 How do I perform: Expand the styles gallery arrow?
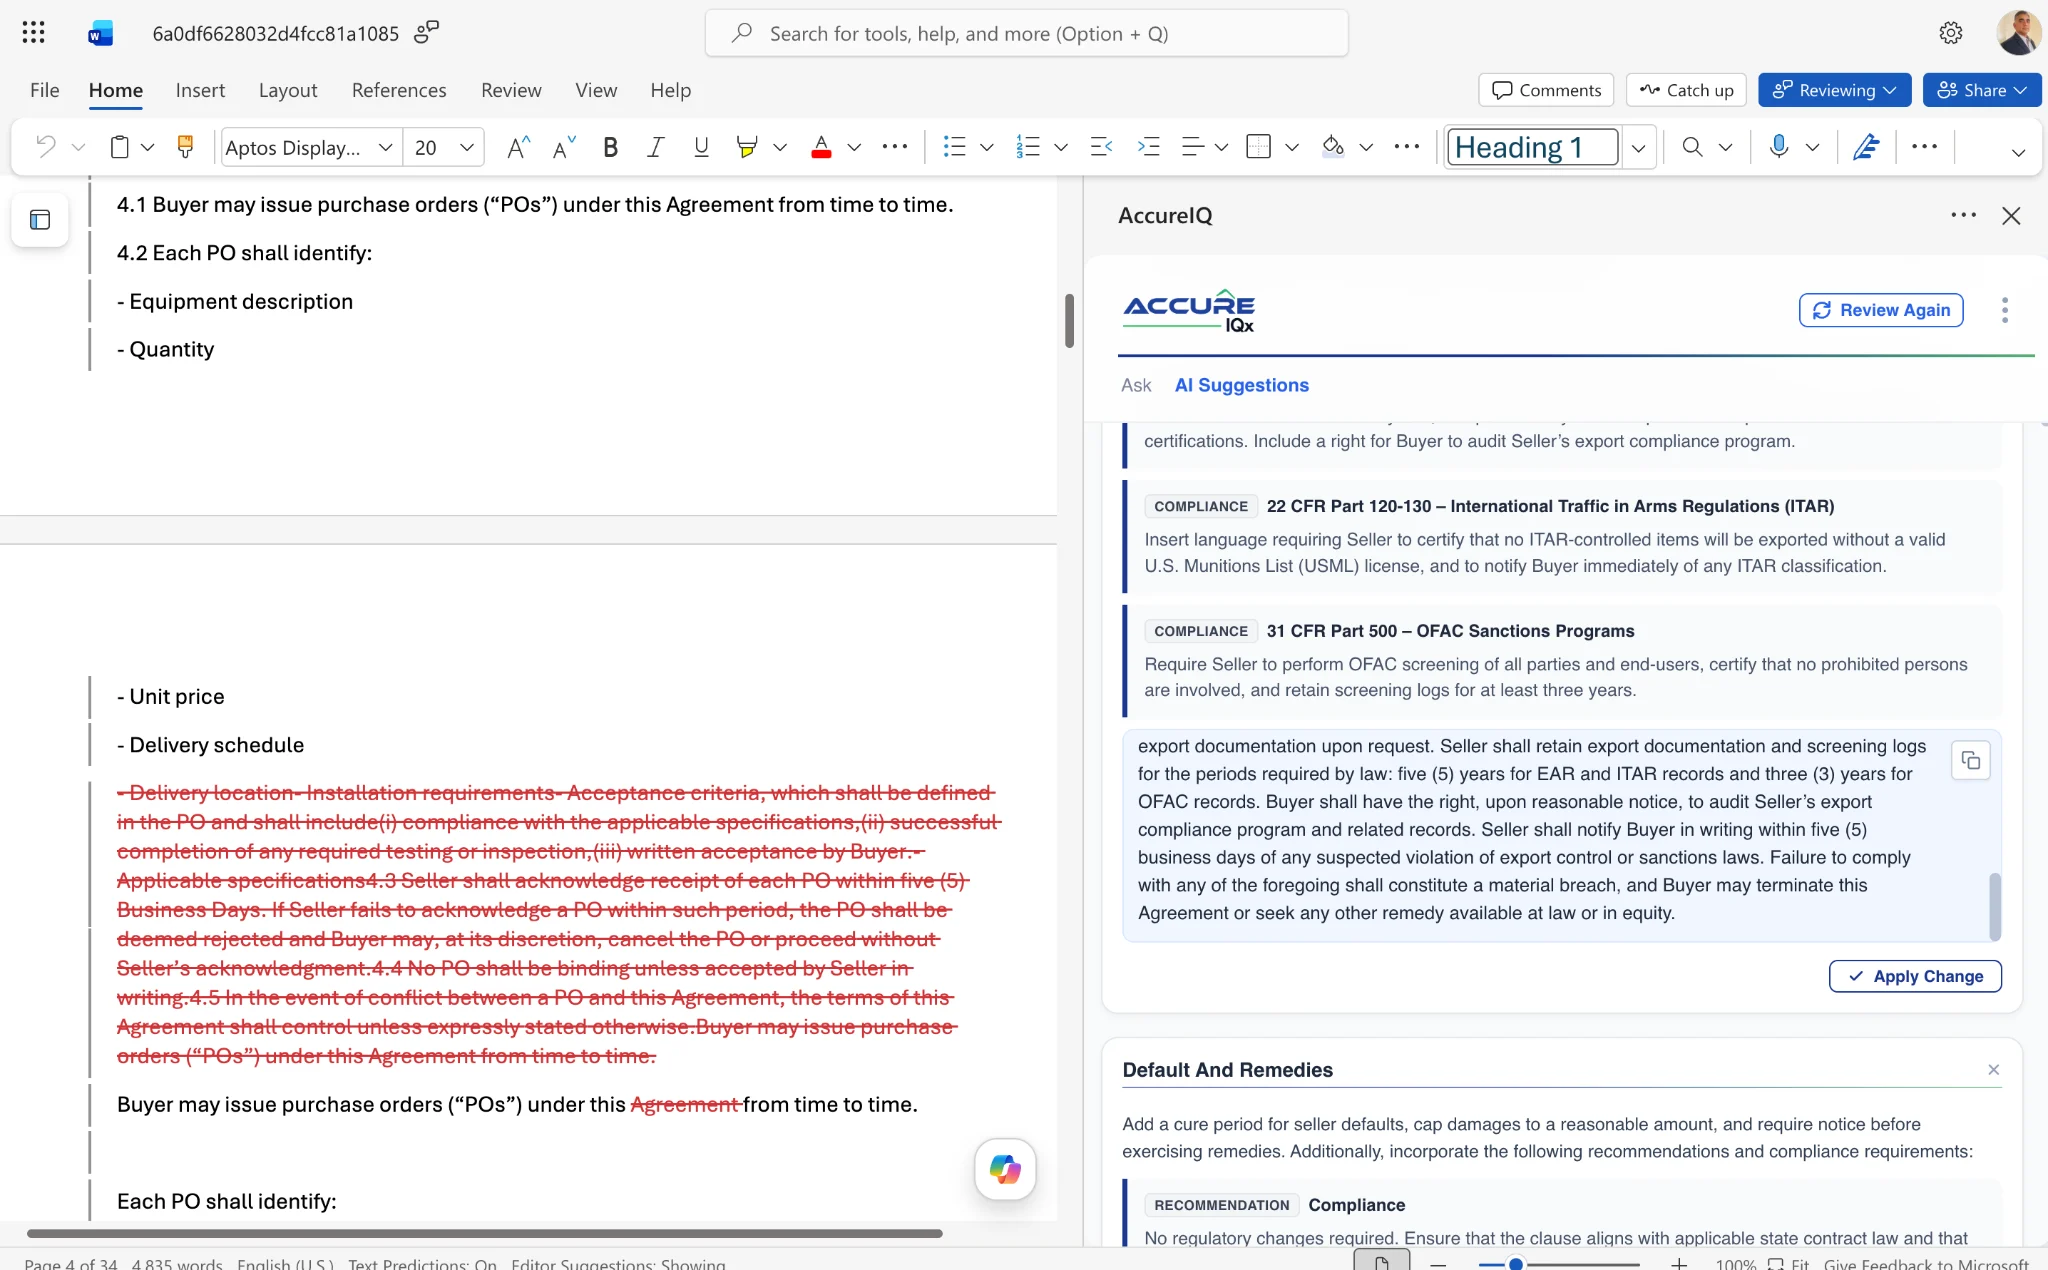(x=1638, y=148)
